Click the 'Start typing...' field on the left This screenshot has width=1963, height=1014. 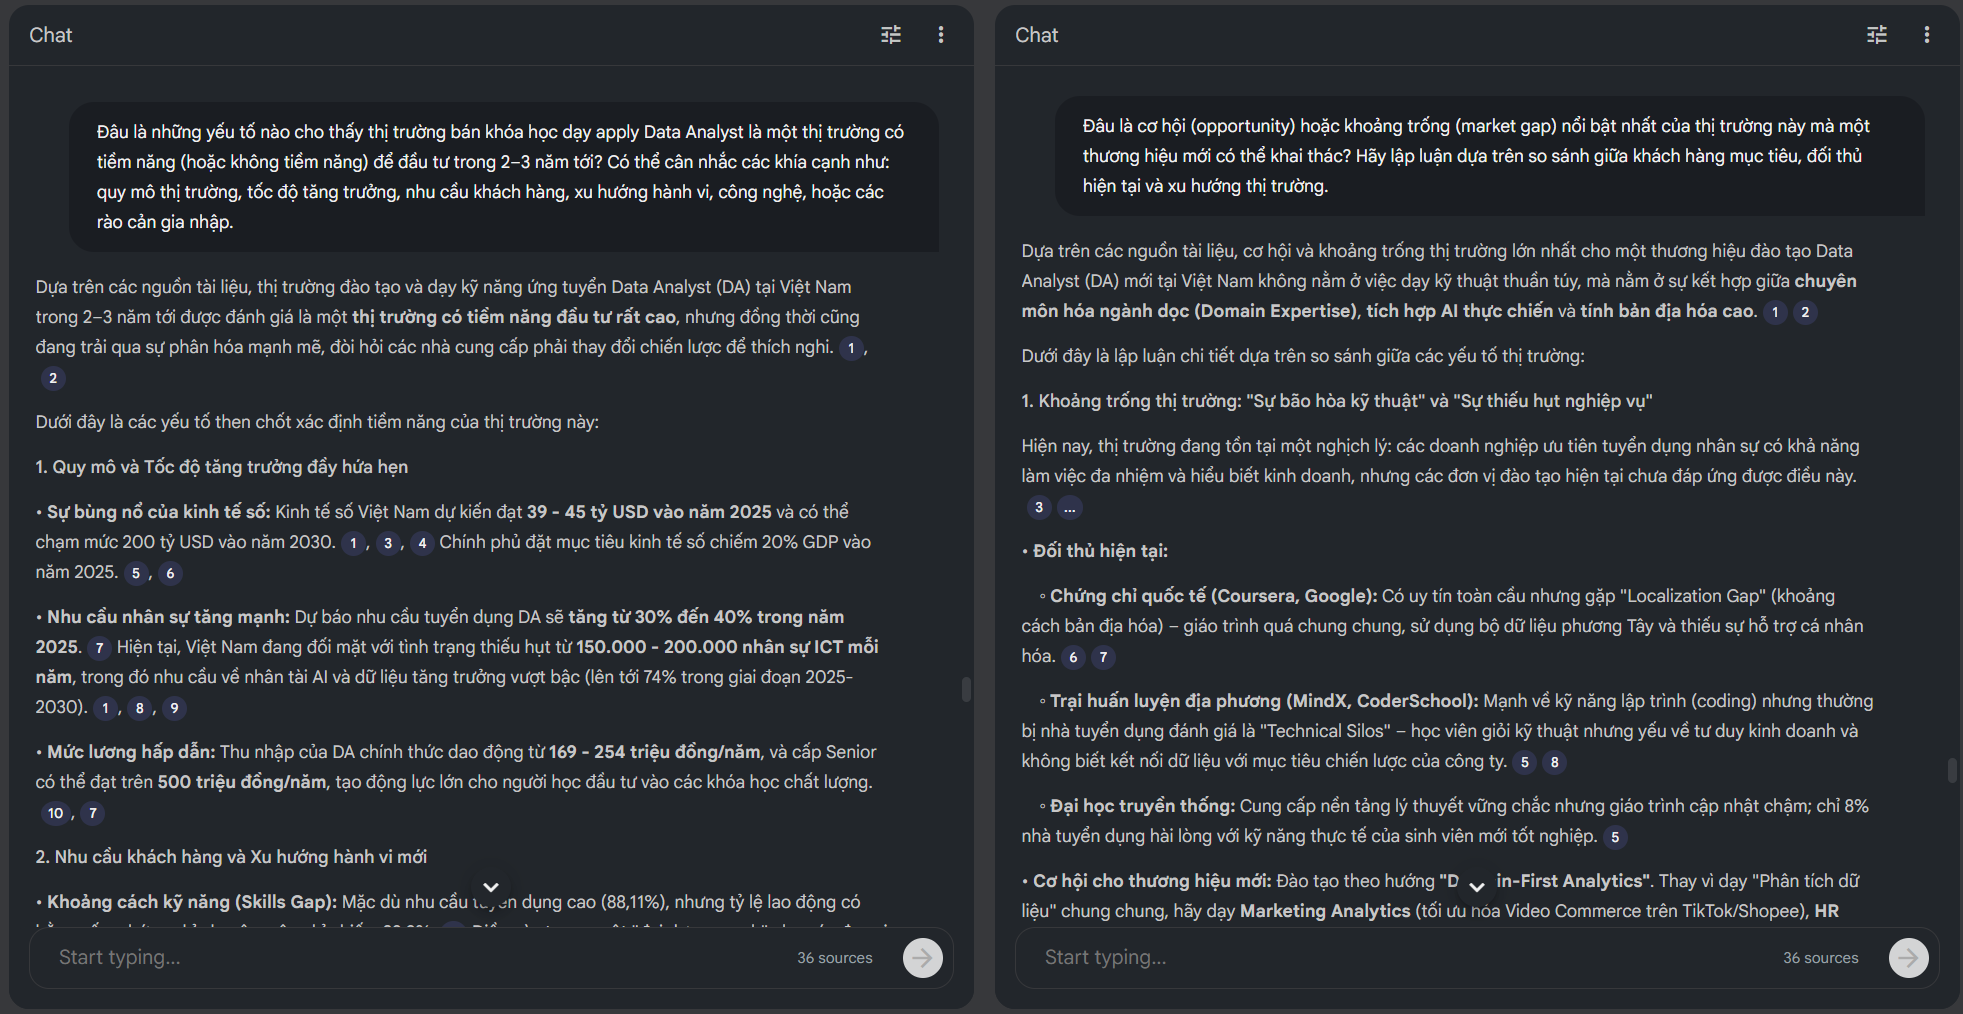point(120,957)
